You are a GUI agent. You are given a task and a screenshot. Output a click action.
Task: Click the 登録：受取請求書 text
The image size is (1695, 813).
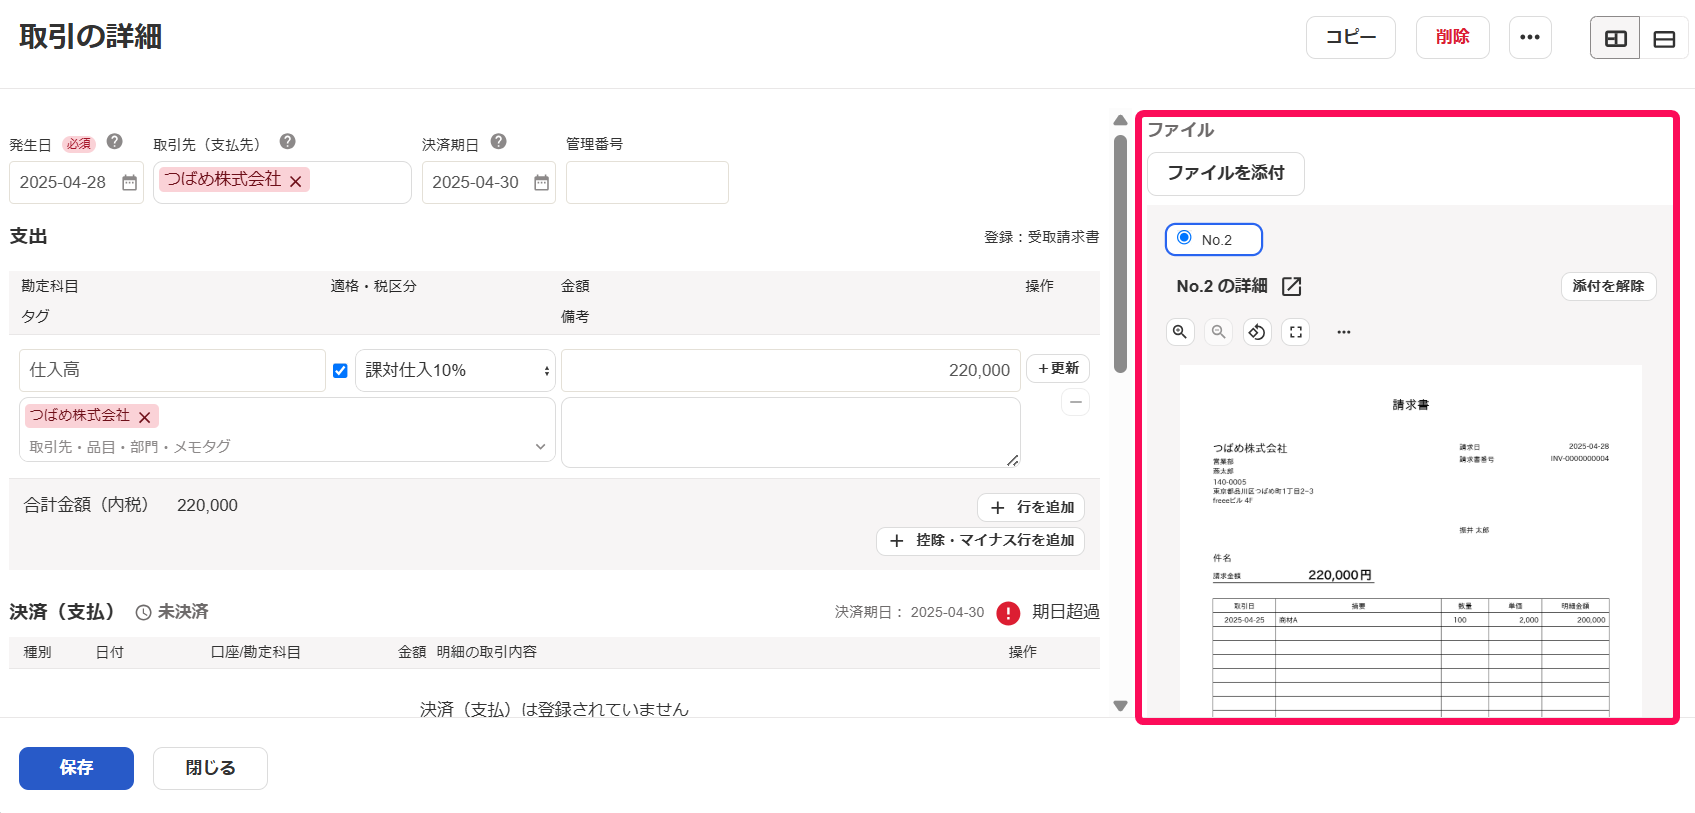tap(1041, 237)
